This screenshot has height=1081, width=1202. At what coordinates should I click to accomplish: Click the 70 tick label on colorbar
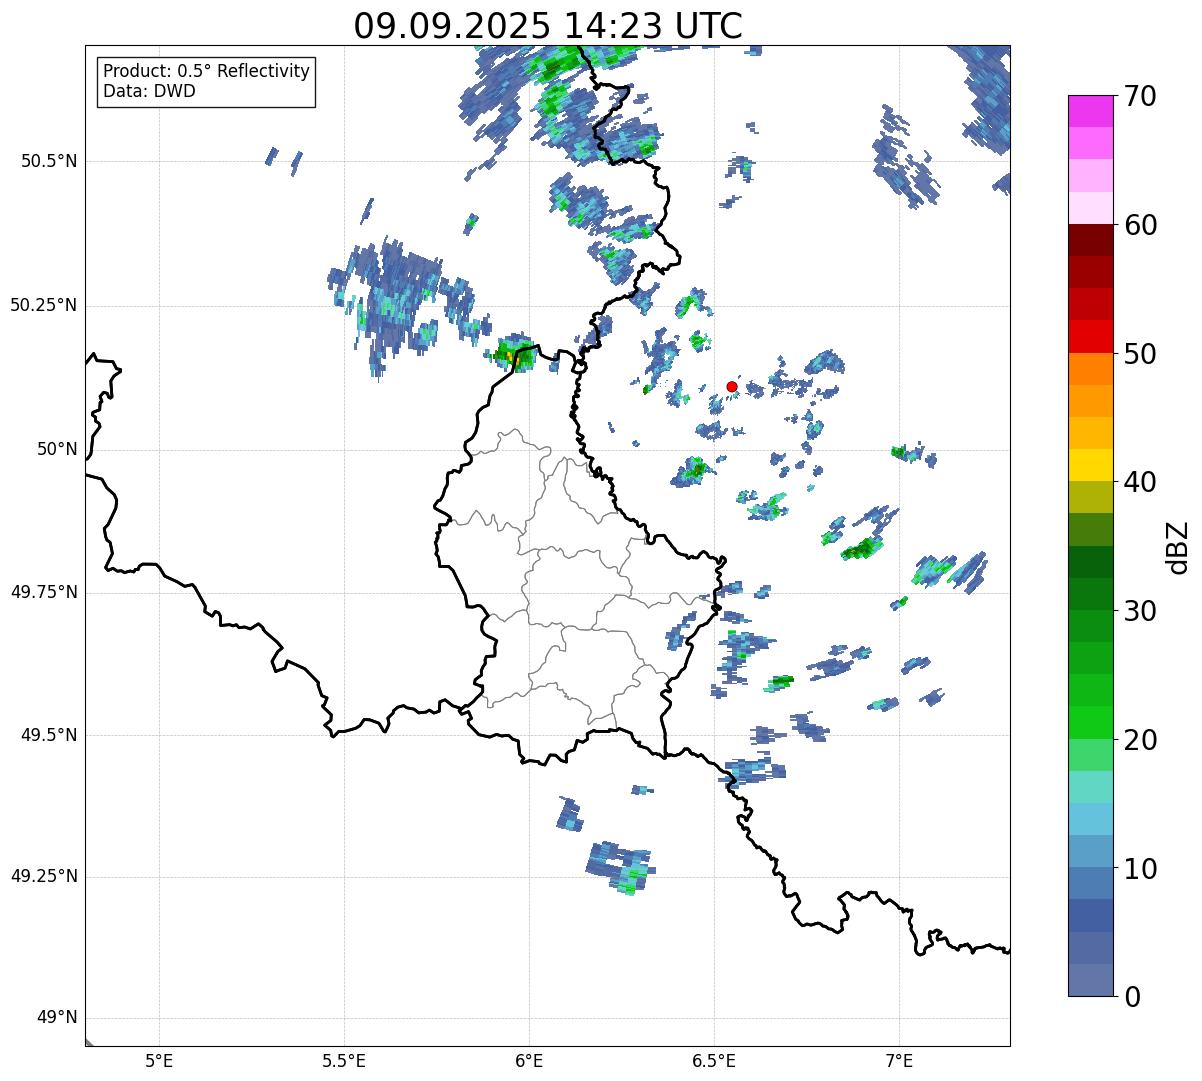(1139, 97)
